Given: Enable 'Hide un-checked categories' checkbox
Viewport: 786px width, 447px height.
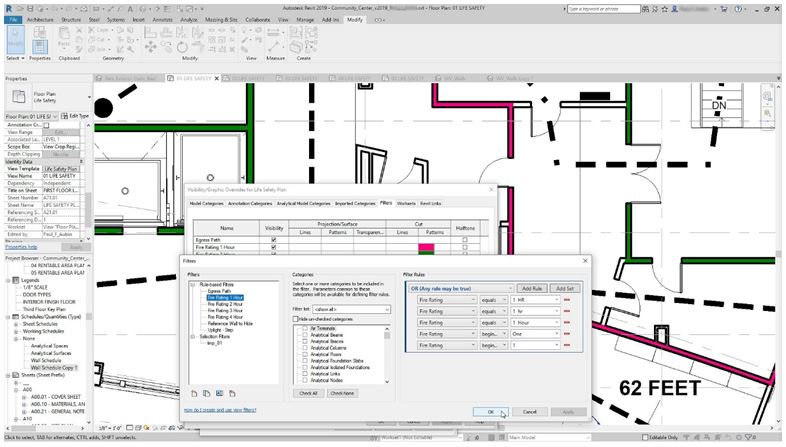Looking at the screenshot, I should [295, 319].
